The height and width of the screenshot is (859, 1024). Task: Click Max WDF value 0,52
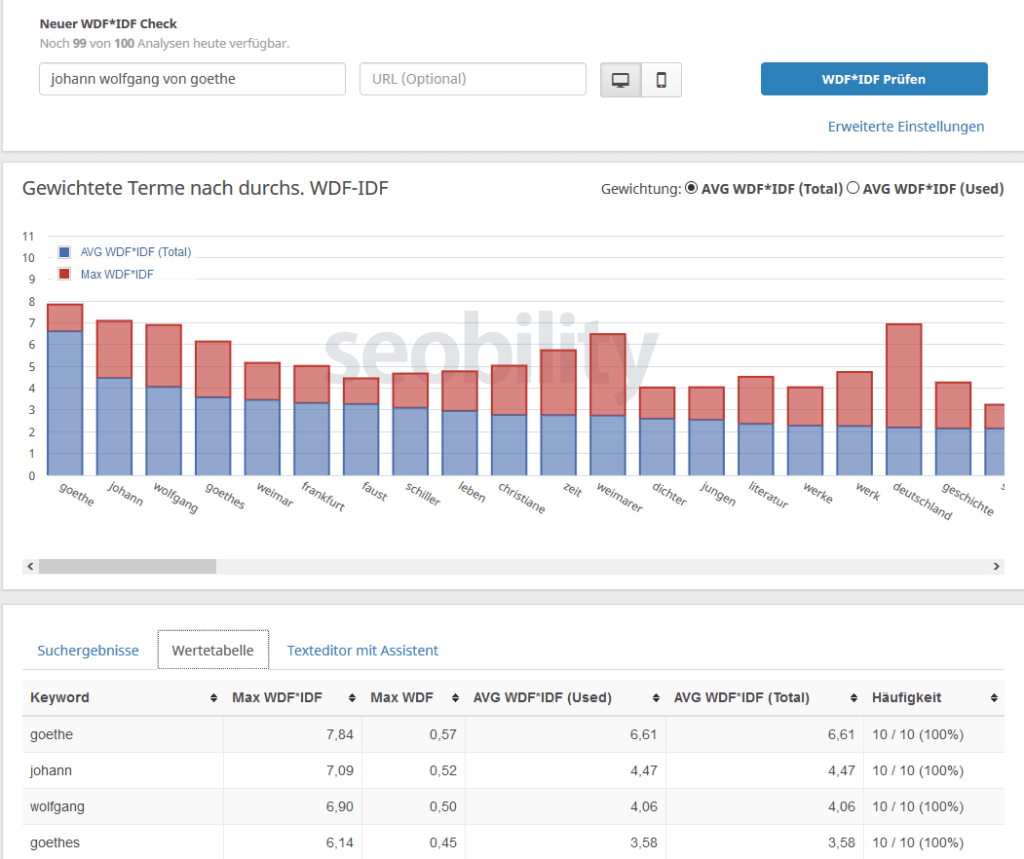443,771
